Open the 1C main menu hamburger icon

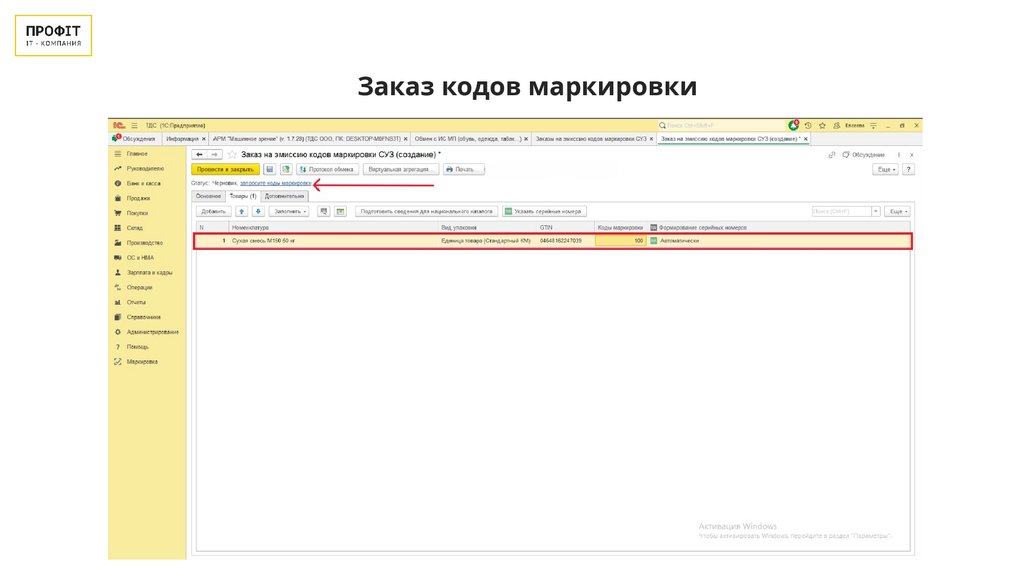135,125
